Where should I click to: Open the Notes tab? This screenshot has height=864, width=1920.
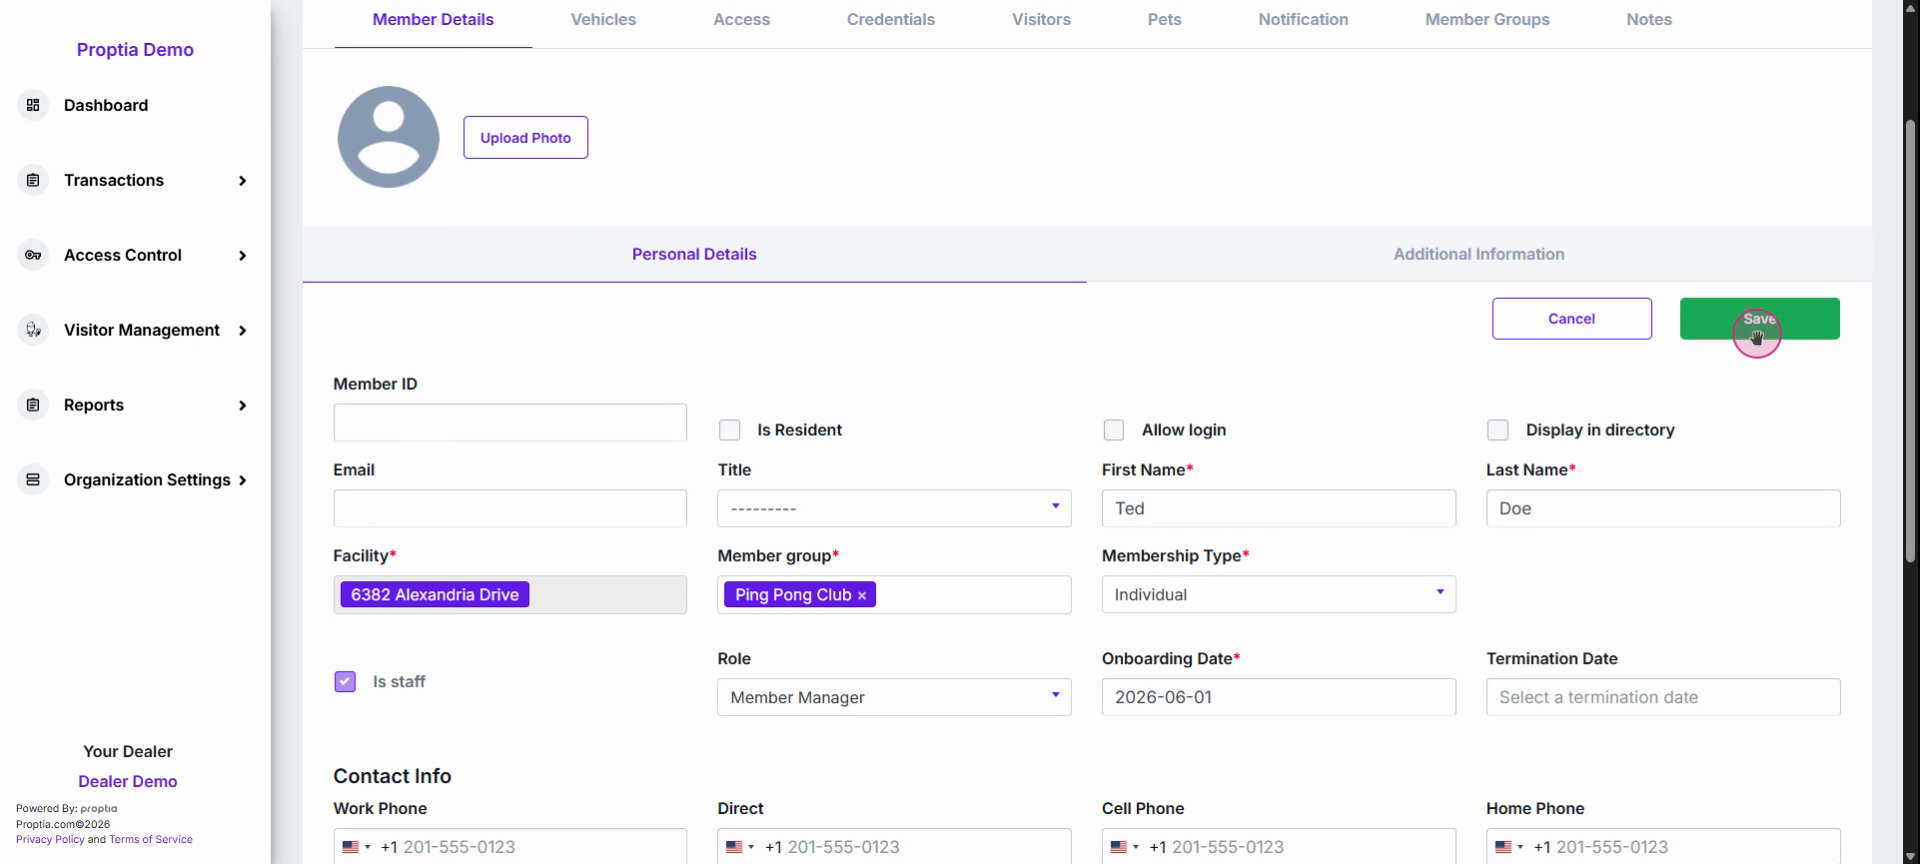tap(1649, 19)
